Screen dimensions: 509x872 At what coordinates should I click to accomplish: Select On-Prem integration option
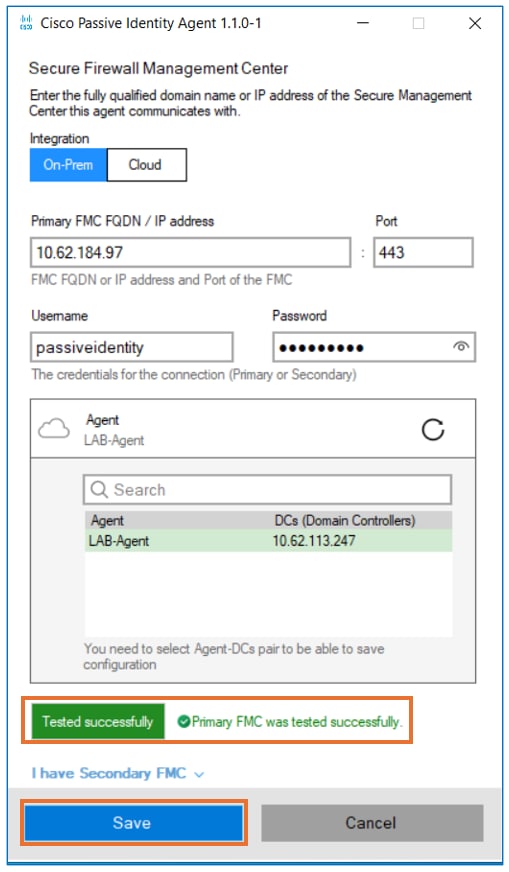coord(68,165)
